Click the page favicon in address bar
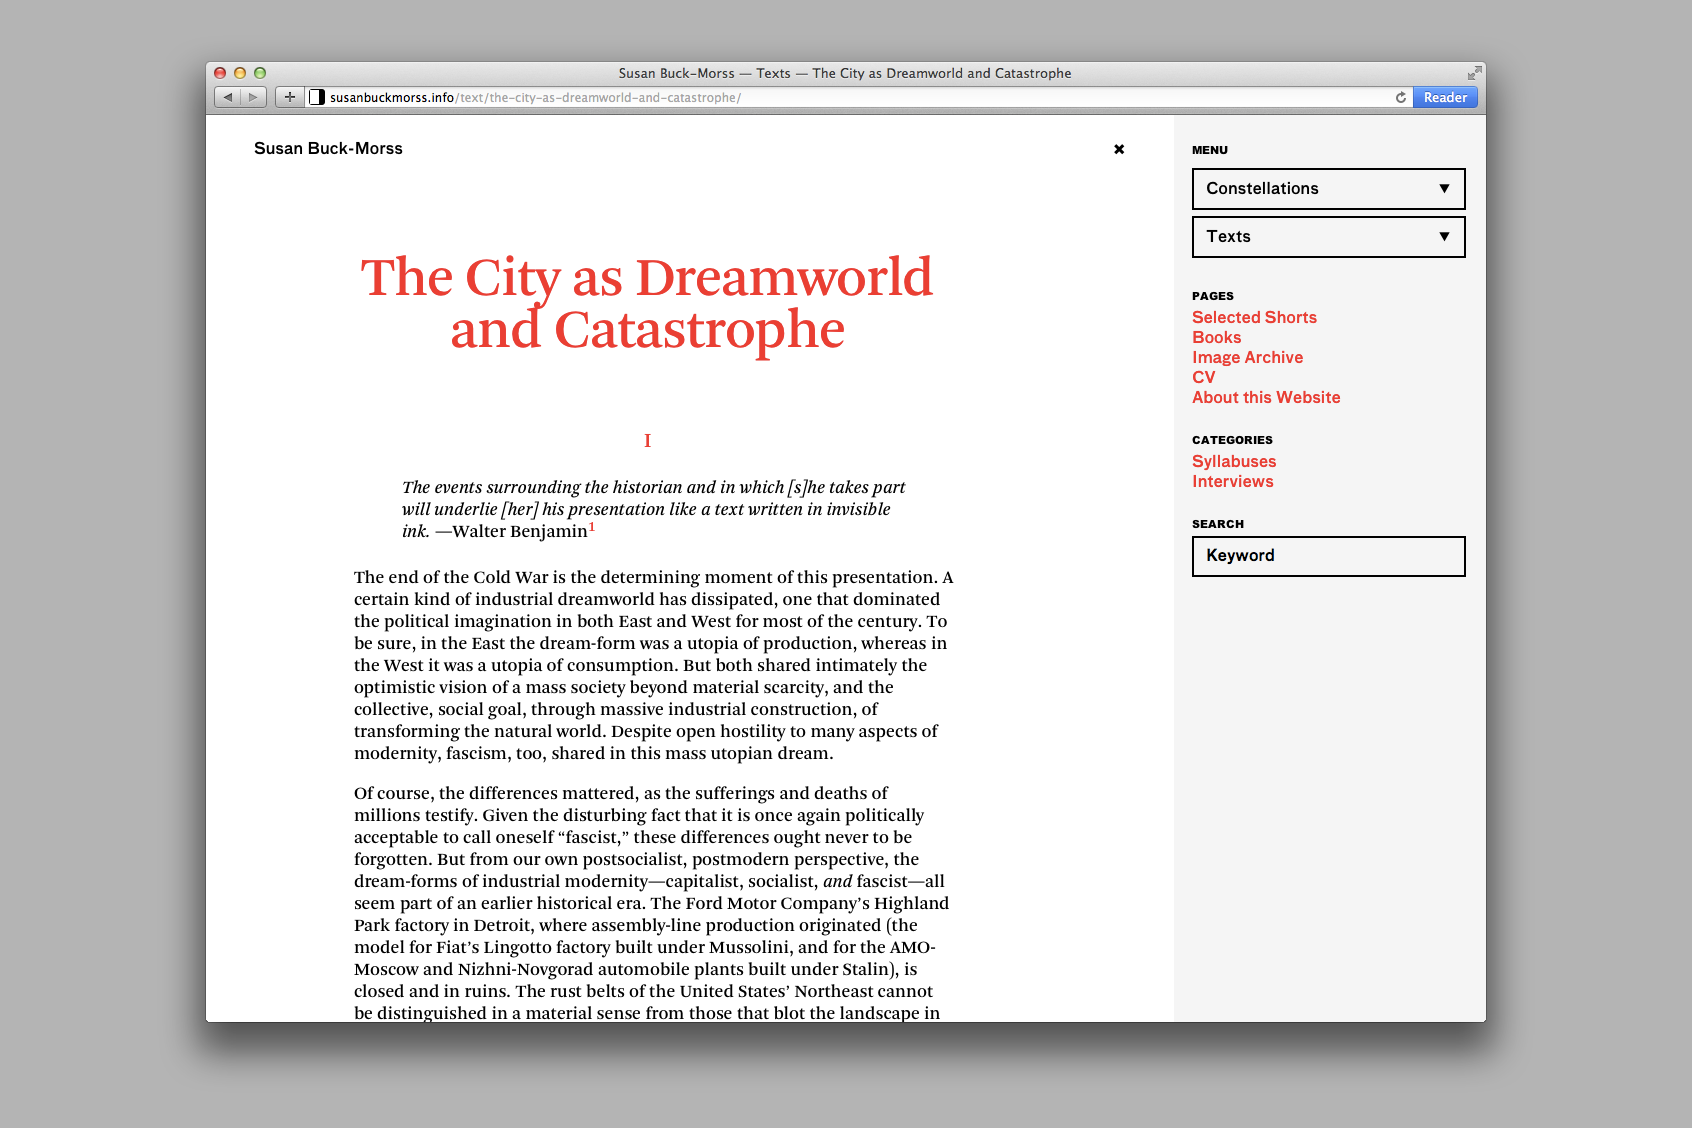Image resolution: width=1692 pixels, height=1128 pixels. [317, 97]
